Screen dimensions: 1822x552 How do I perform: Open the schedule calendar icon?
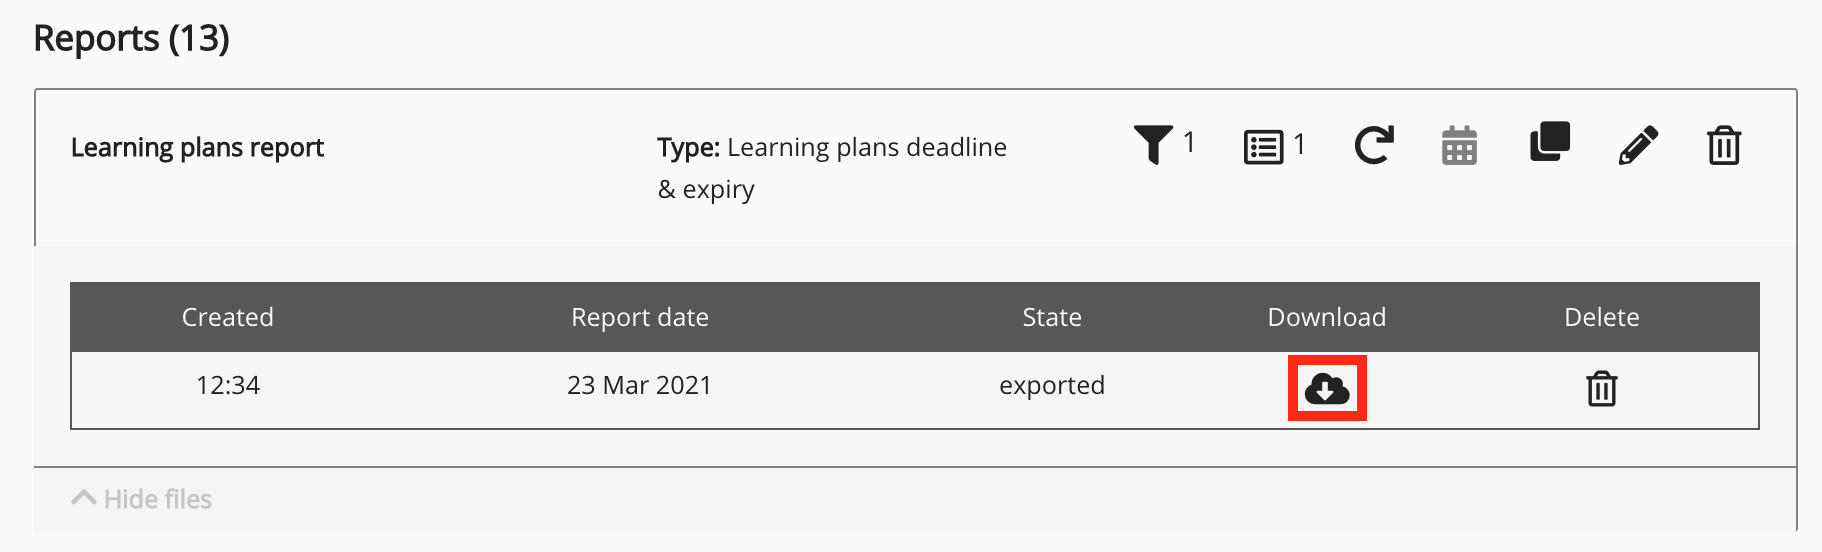(x=1459, y=146)
